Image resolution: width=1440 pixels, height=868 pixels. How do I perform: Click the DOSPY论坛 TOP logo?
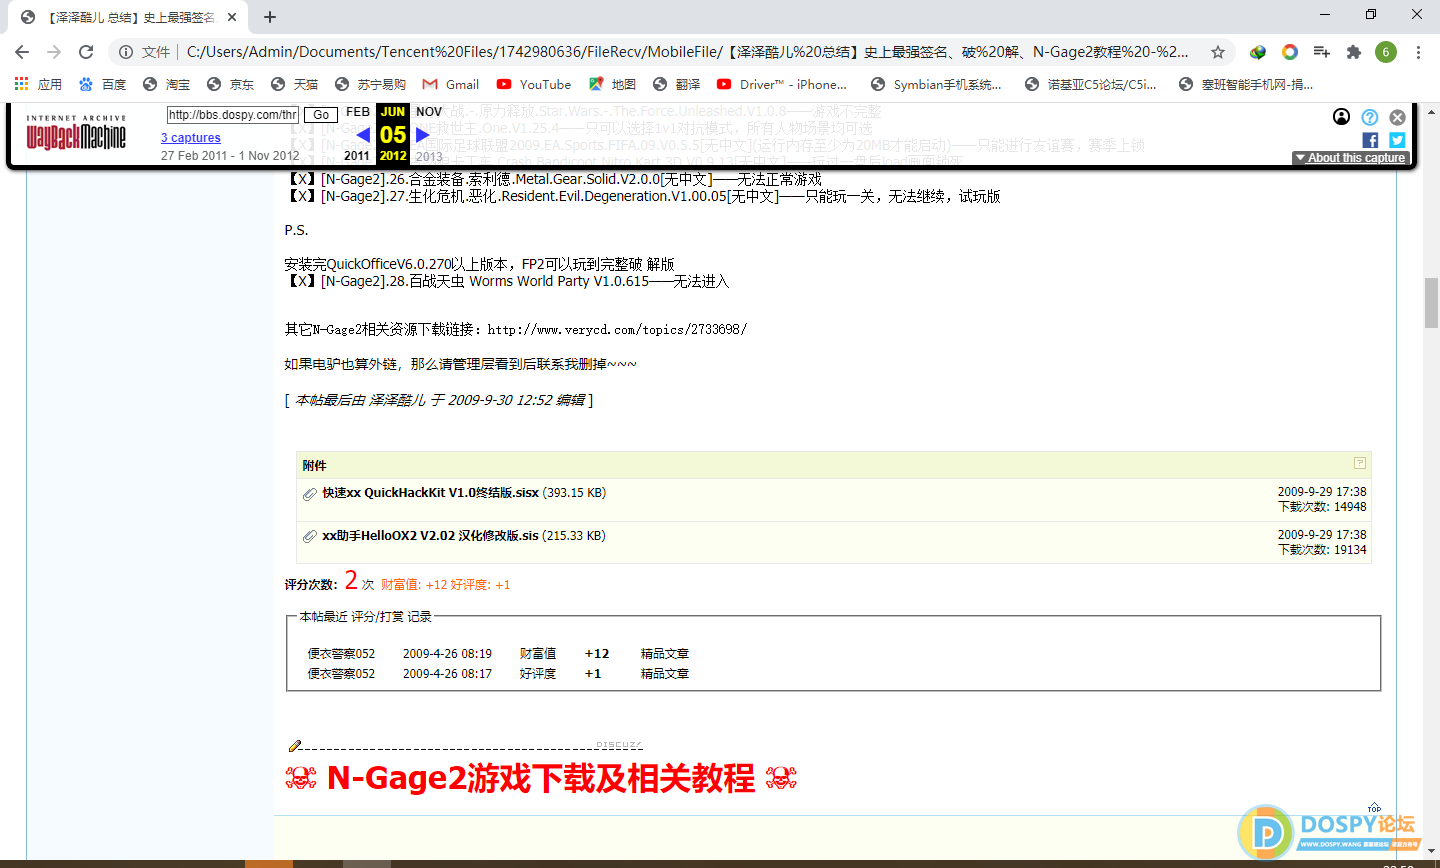point(1330,830)
